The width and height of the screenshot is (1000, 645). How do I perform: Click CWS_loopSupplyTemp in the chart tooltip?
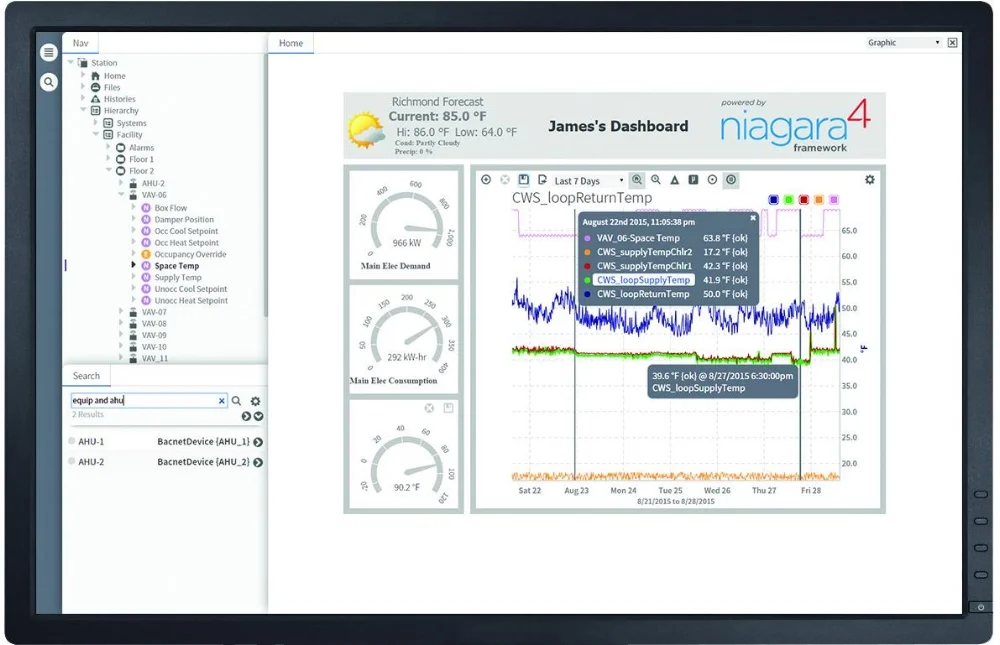tap(643, 280)
